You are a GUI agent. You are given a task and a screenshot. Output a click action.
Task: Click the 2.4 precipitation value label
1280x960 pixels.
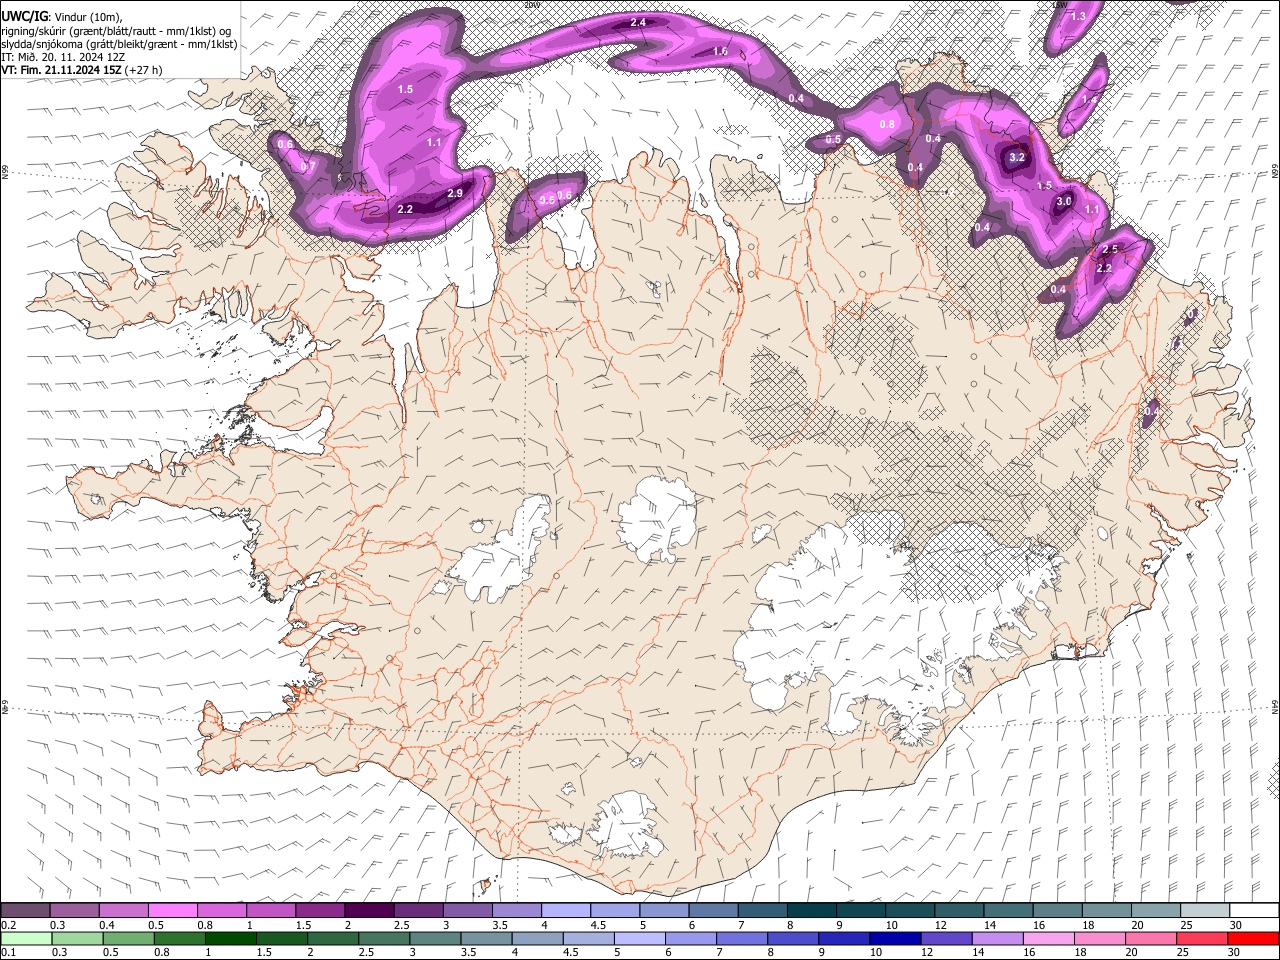click(638, 22)
